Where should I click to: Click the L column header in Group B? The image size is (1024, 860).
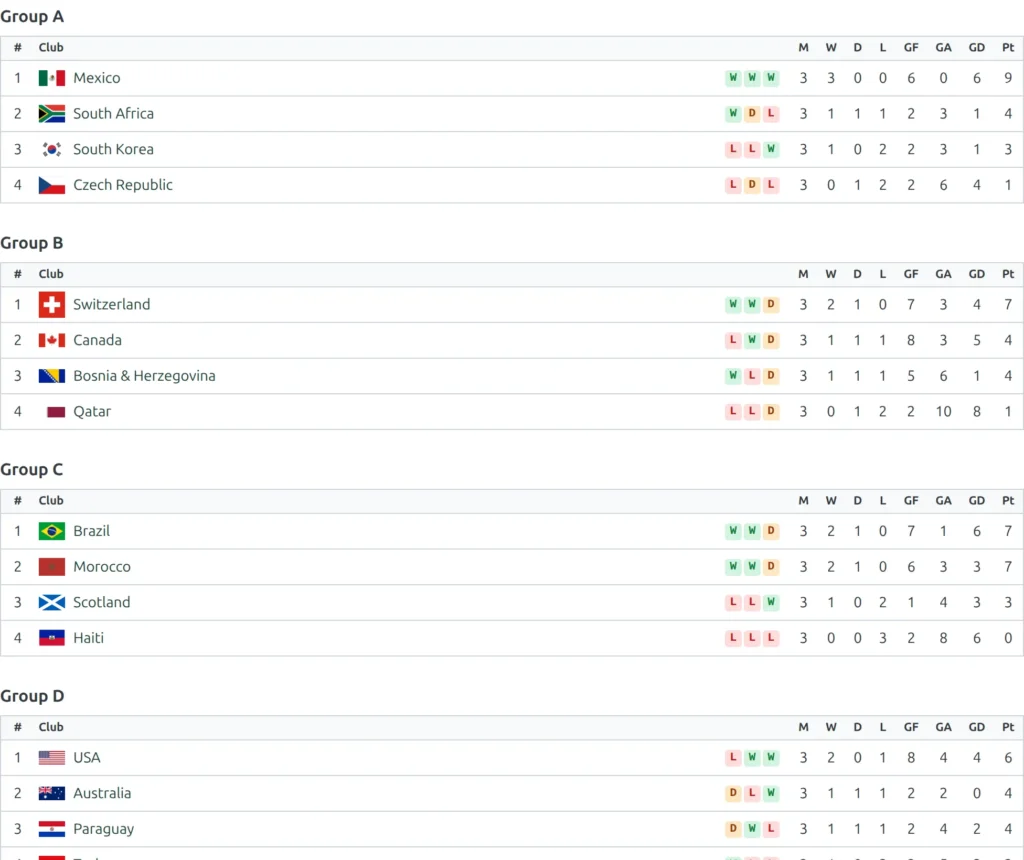(x=882, y=274)
